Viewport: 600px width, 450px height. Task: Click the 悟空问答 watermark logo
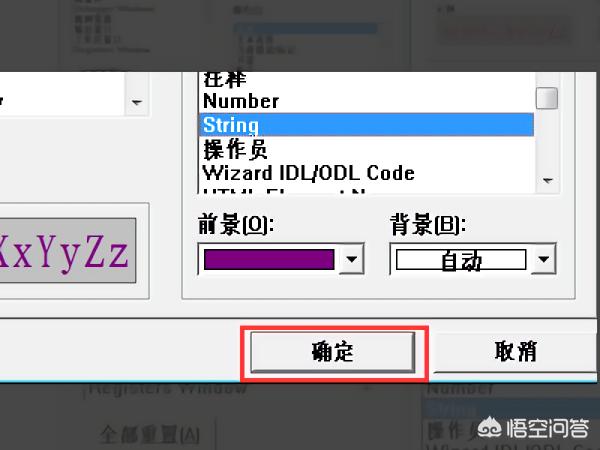click(x=535, y=429)
